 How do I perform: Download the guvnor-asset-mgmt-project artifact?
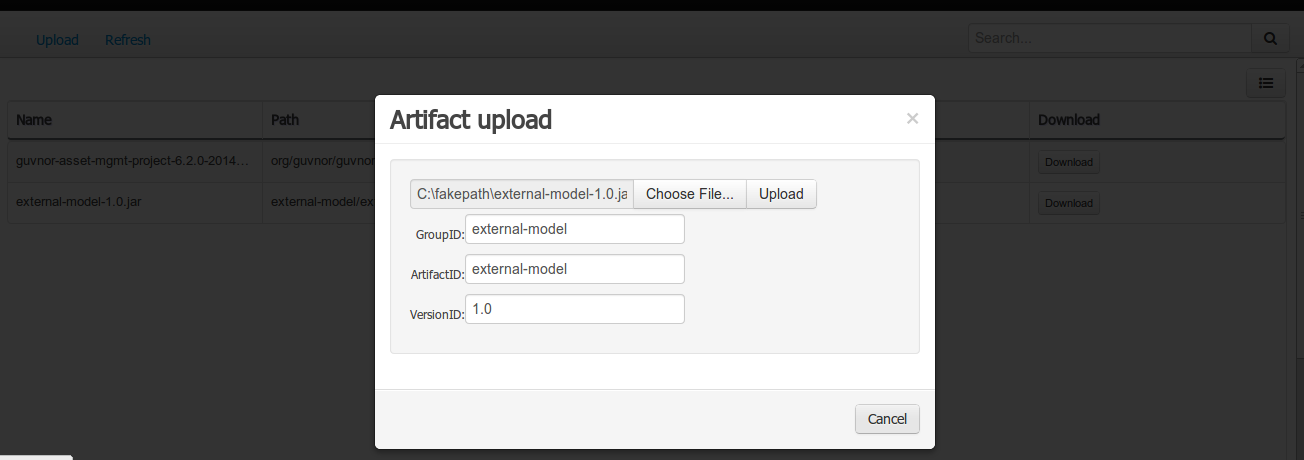pyautogui.click(x=1068, y=162)
